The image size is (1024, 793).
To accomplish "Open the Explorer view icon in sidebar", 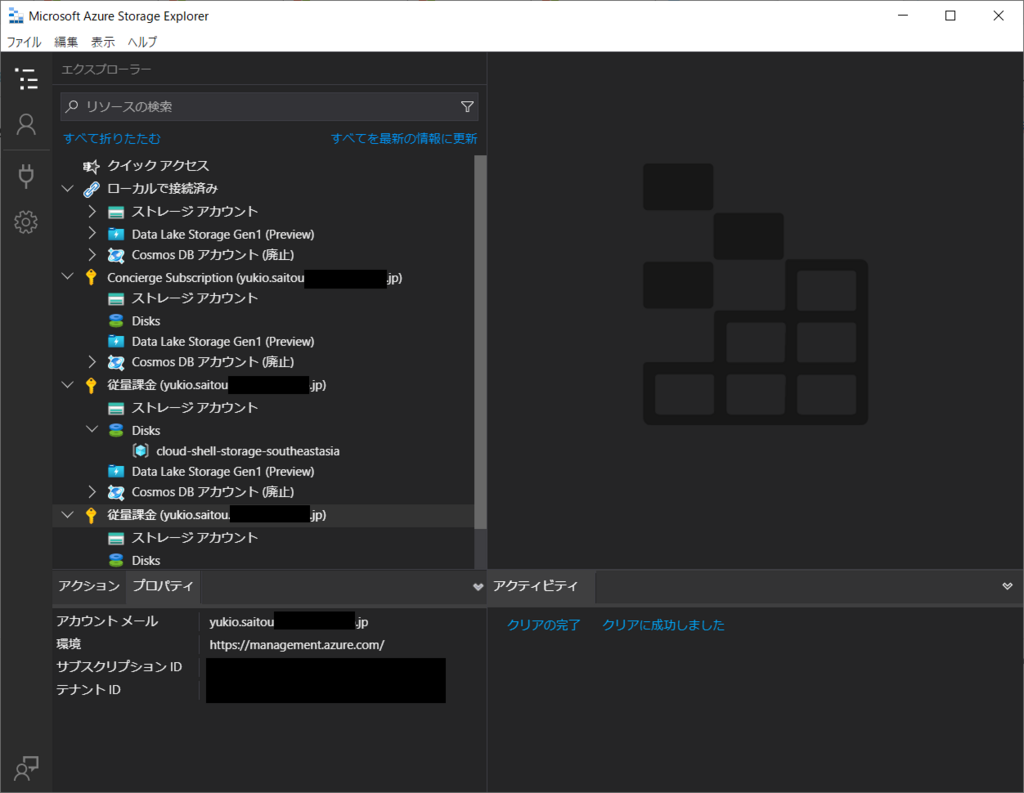I will click(x=26, y=80).
